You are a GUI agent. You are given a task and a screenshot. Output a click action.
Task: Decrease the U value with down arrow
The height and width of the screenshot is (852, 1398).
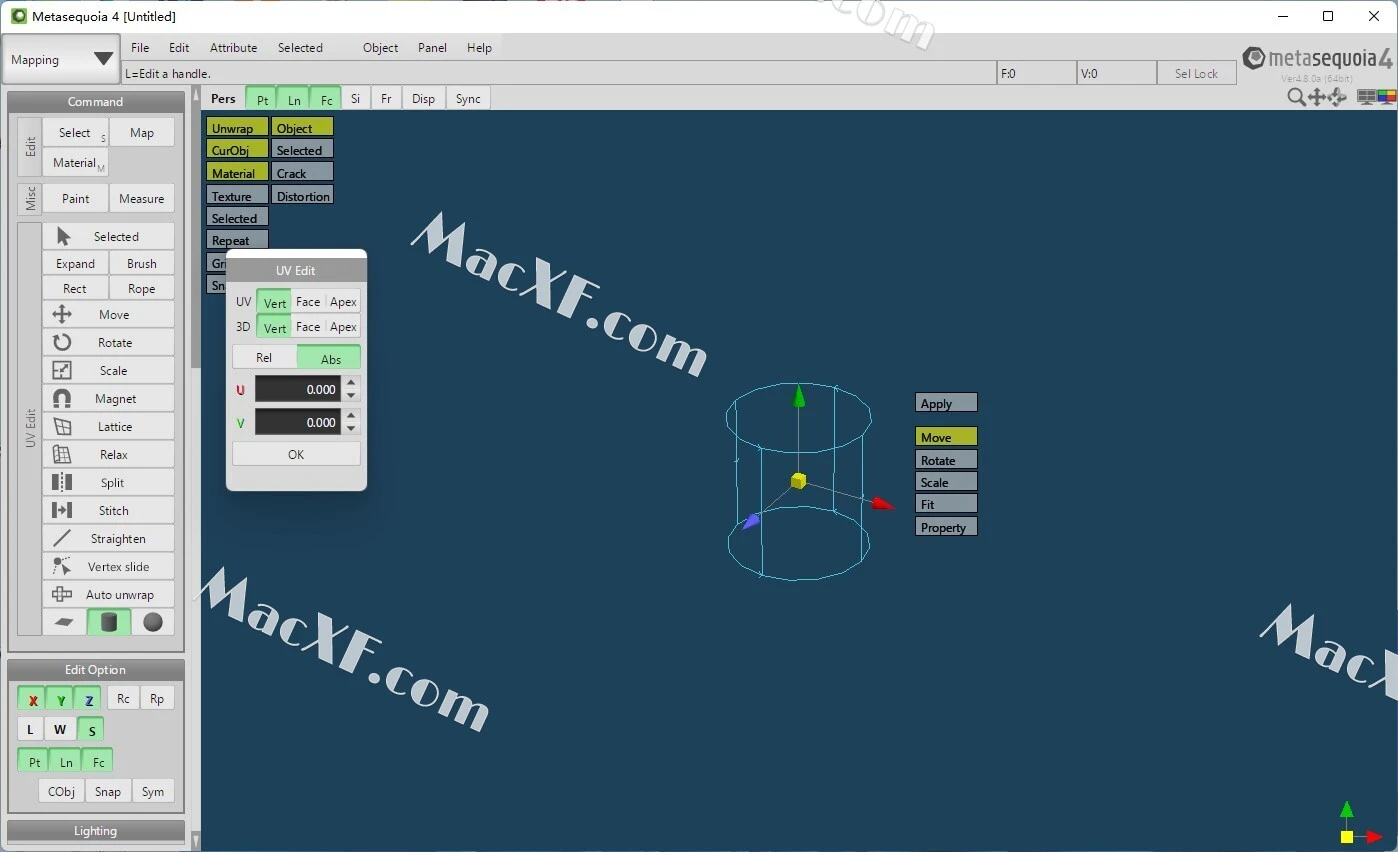click(351, 396)
